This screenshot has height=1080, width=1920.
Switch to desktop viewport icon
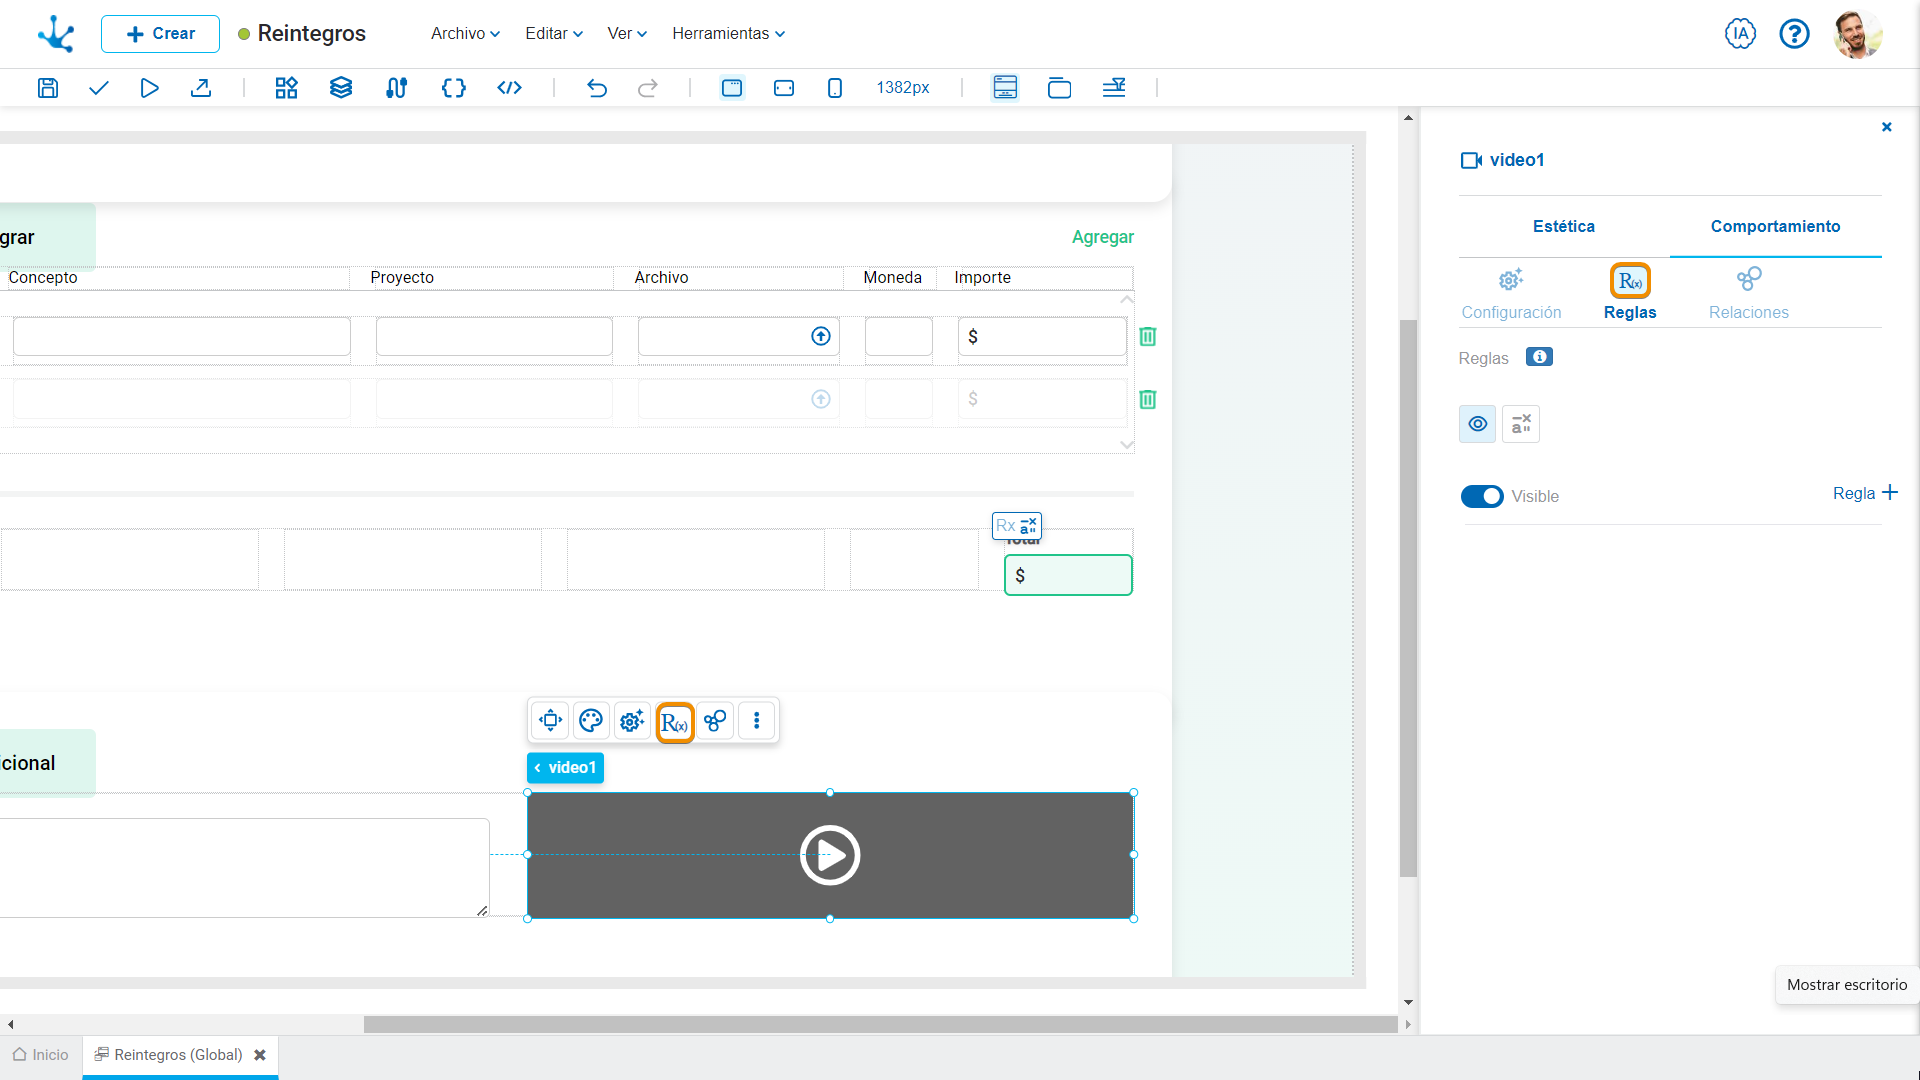[732, 88]
